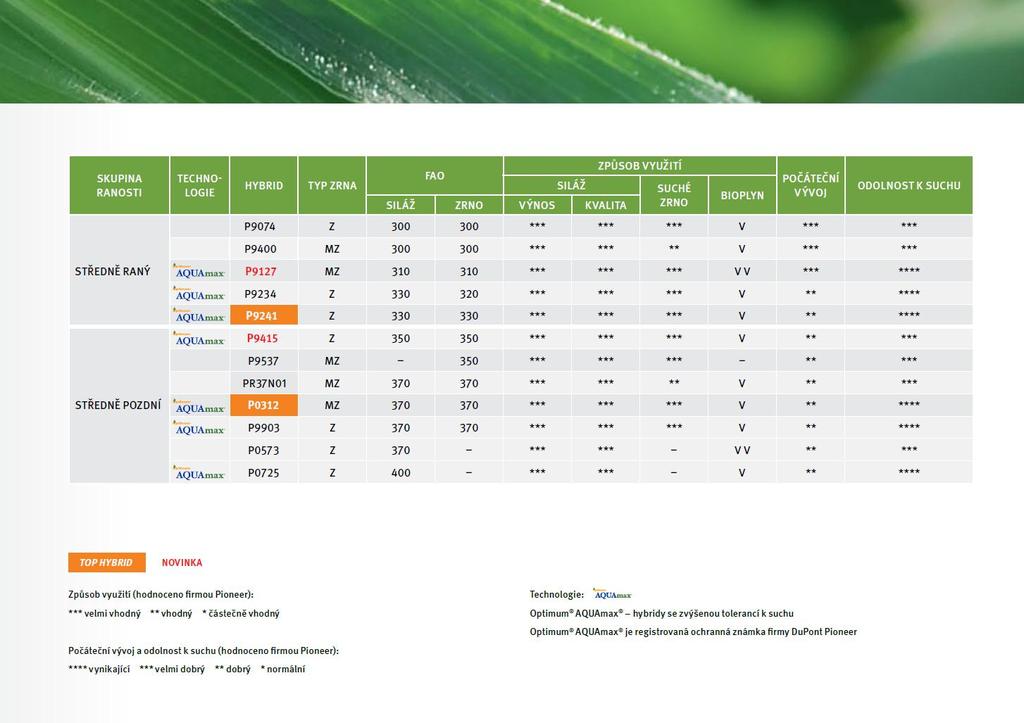1024x723 pixels.
Task: Click hybrid name P9234
Action: point(261,294)
